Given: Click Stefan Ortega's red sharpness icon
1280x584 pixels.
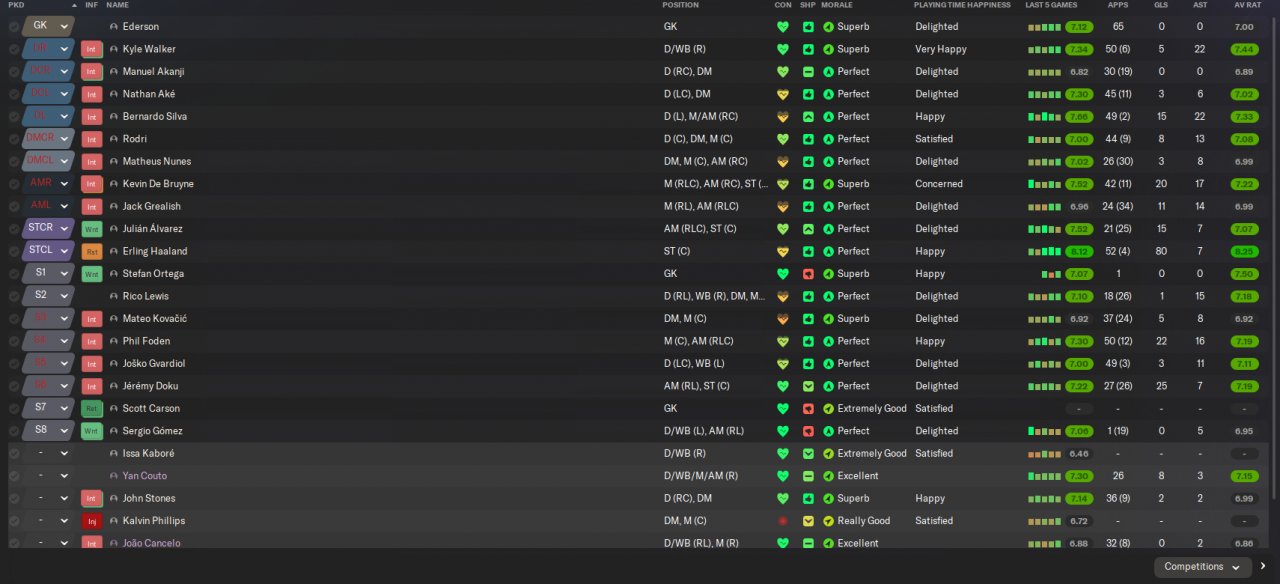Looking at the screenshot, I should point(808,274).
